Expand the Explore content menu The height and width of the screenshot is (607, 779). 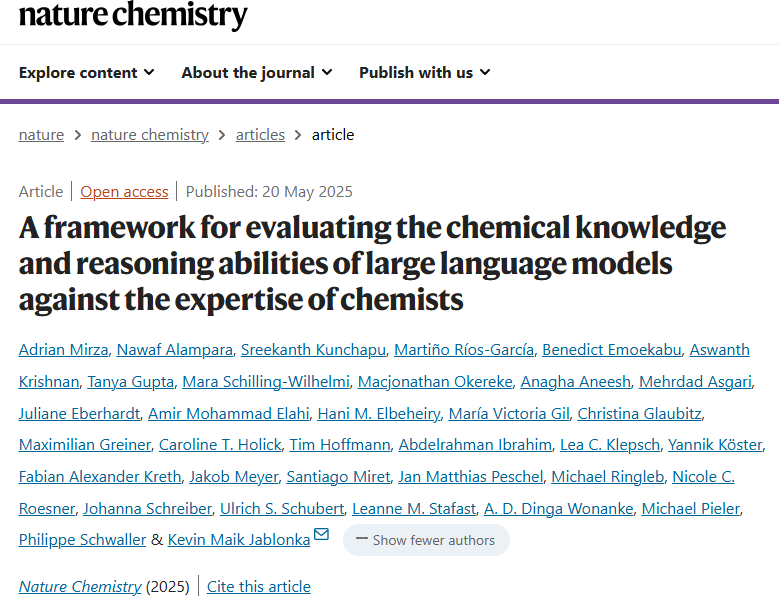(x=86, y=73)
